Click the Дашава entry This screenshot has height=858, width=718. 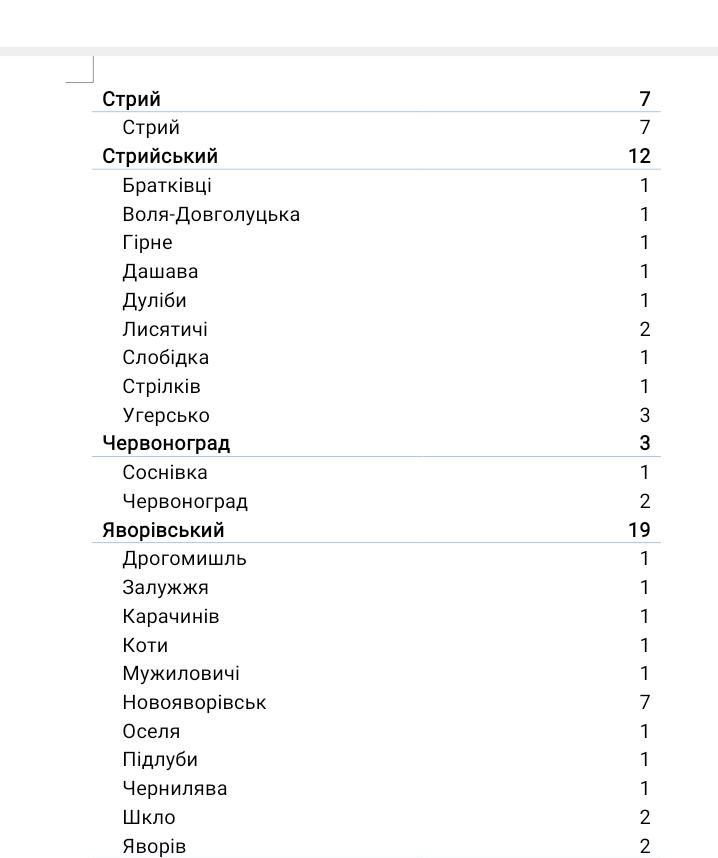(160, 272)
